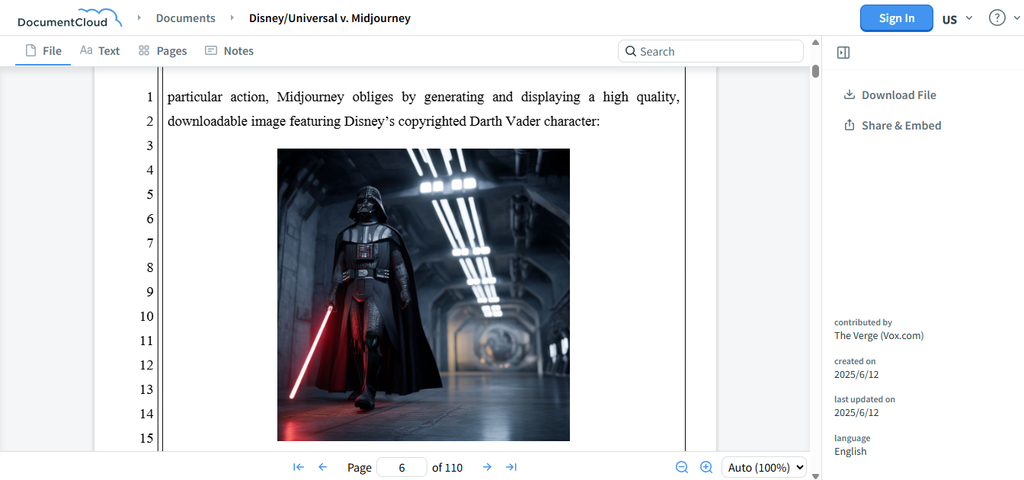Click Share & Embed
Screen dimensions: 1024x480
tap(892, 125)
